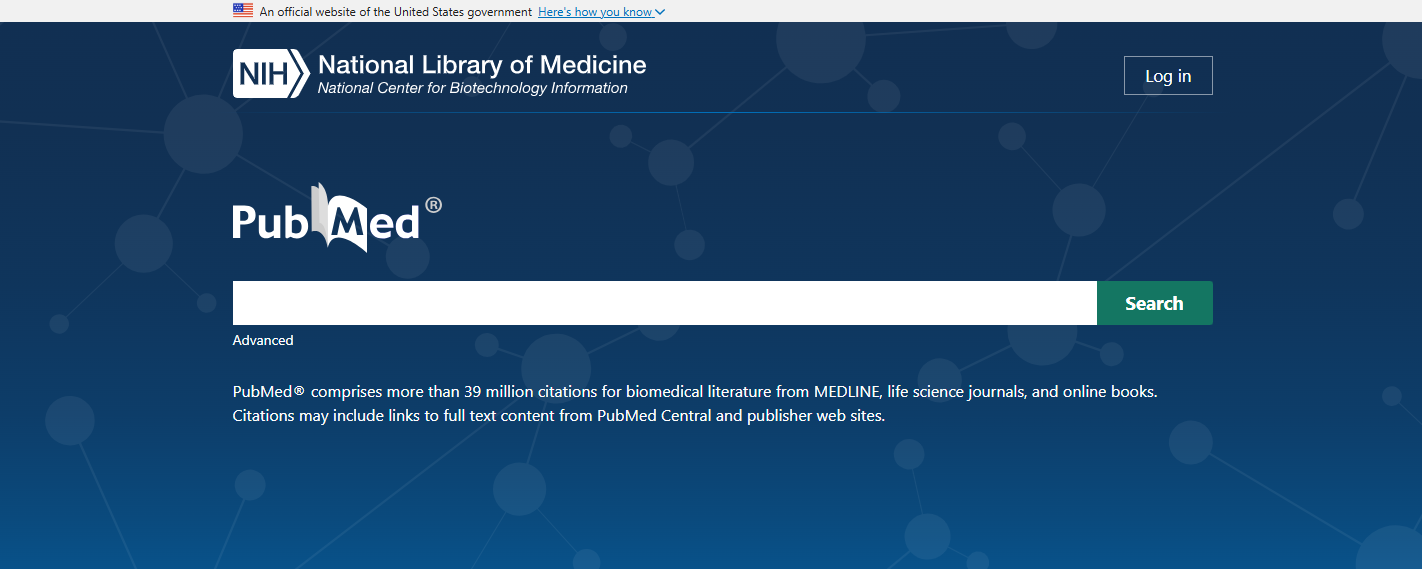Hit the green Search button
The height and width of the screenshot is (569, 1422).
(x=1154, y=303)
